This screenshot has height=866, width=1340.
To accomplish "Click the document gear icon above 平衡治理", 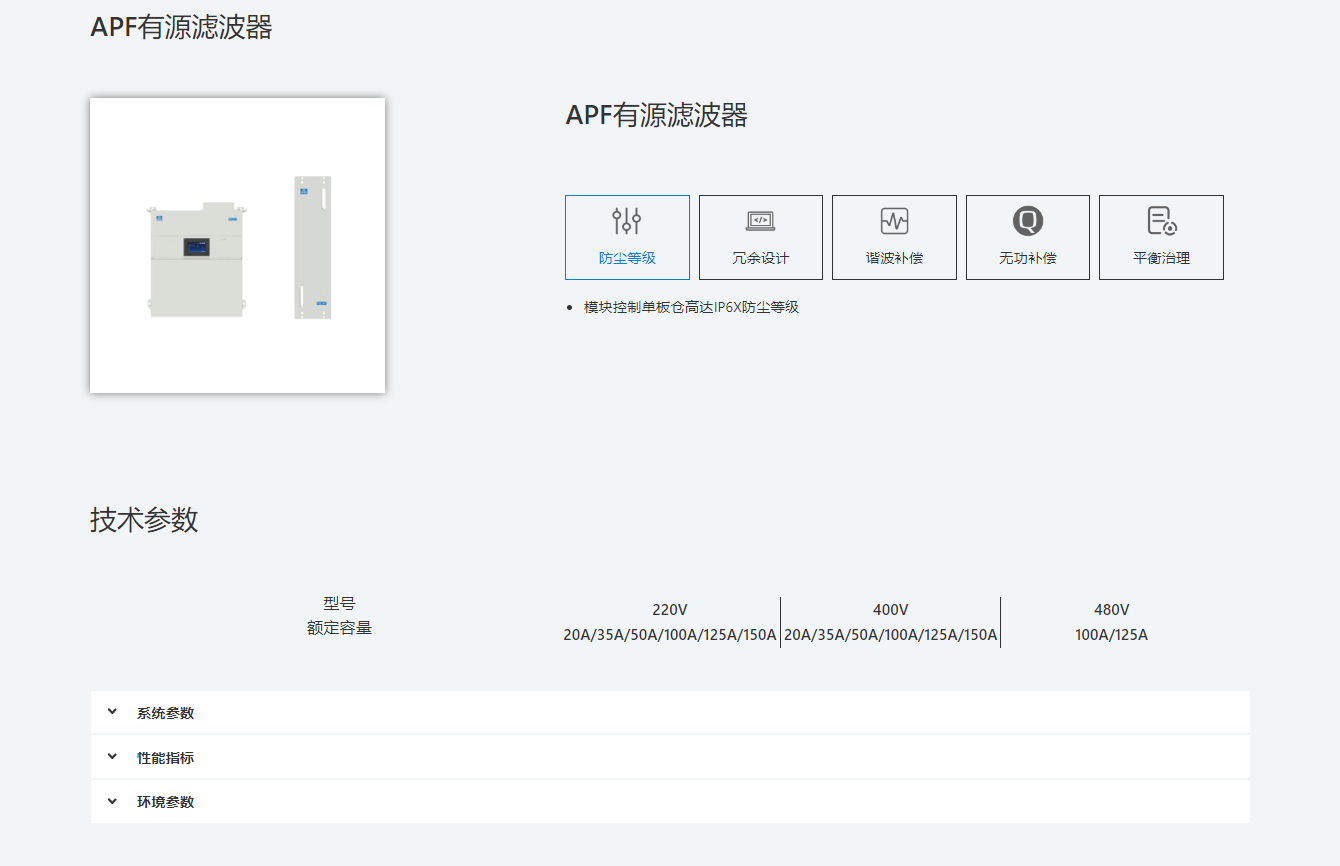I will pyautogui.click(x=1161, y=221).
